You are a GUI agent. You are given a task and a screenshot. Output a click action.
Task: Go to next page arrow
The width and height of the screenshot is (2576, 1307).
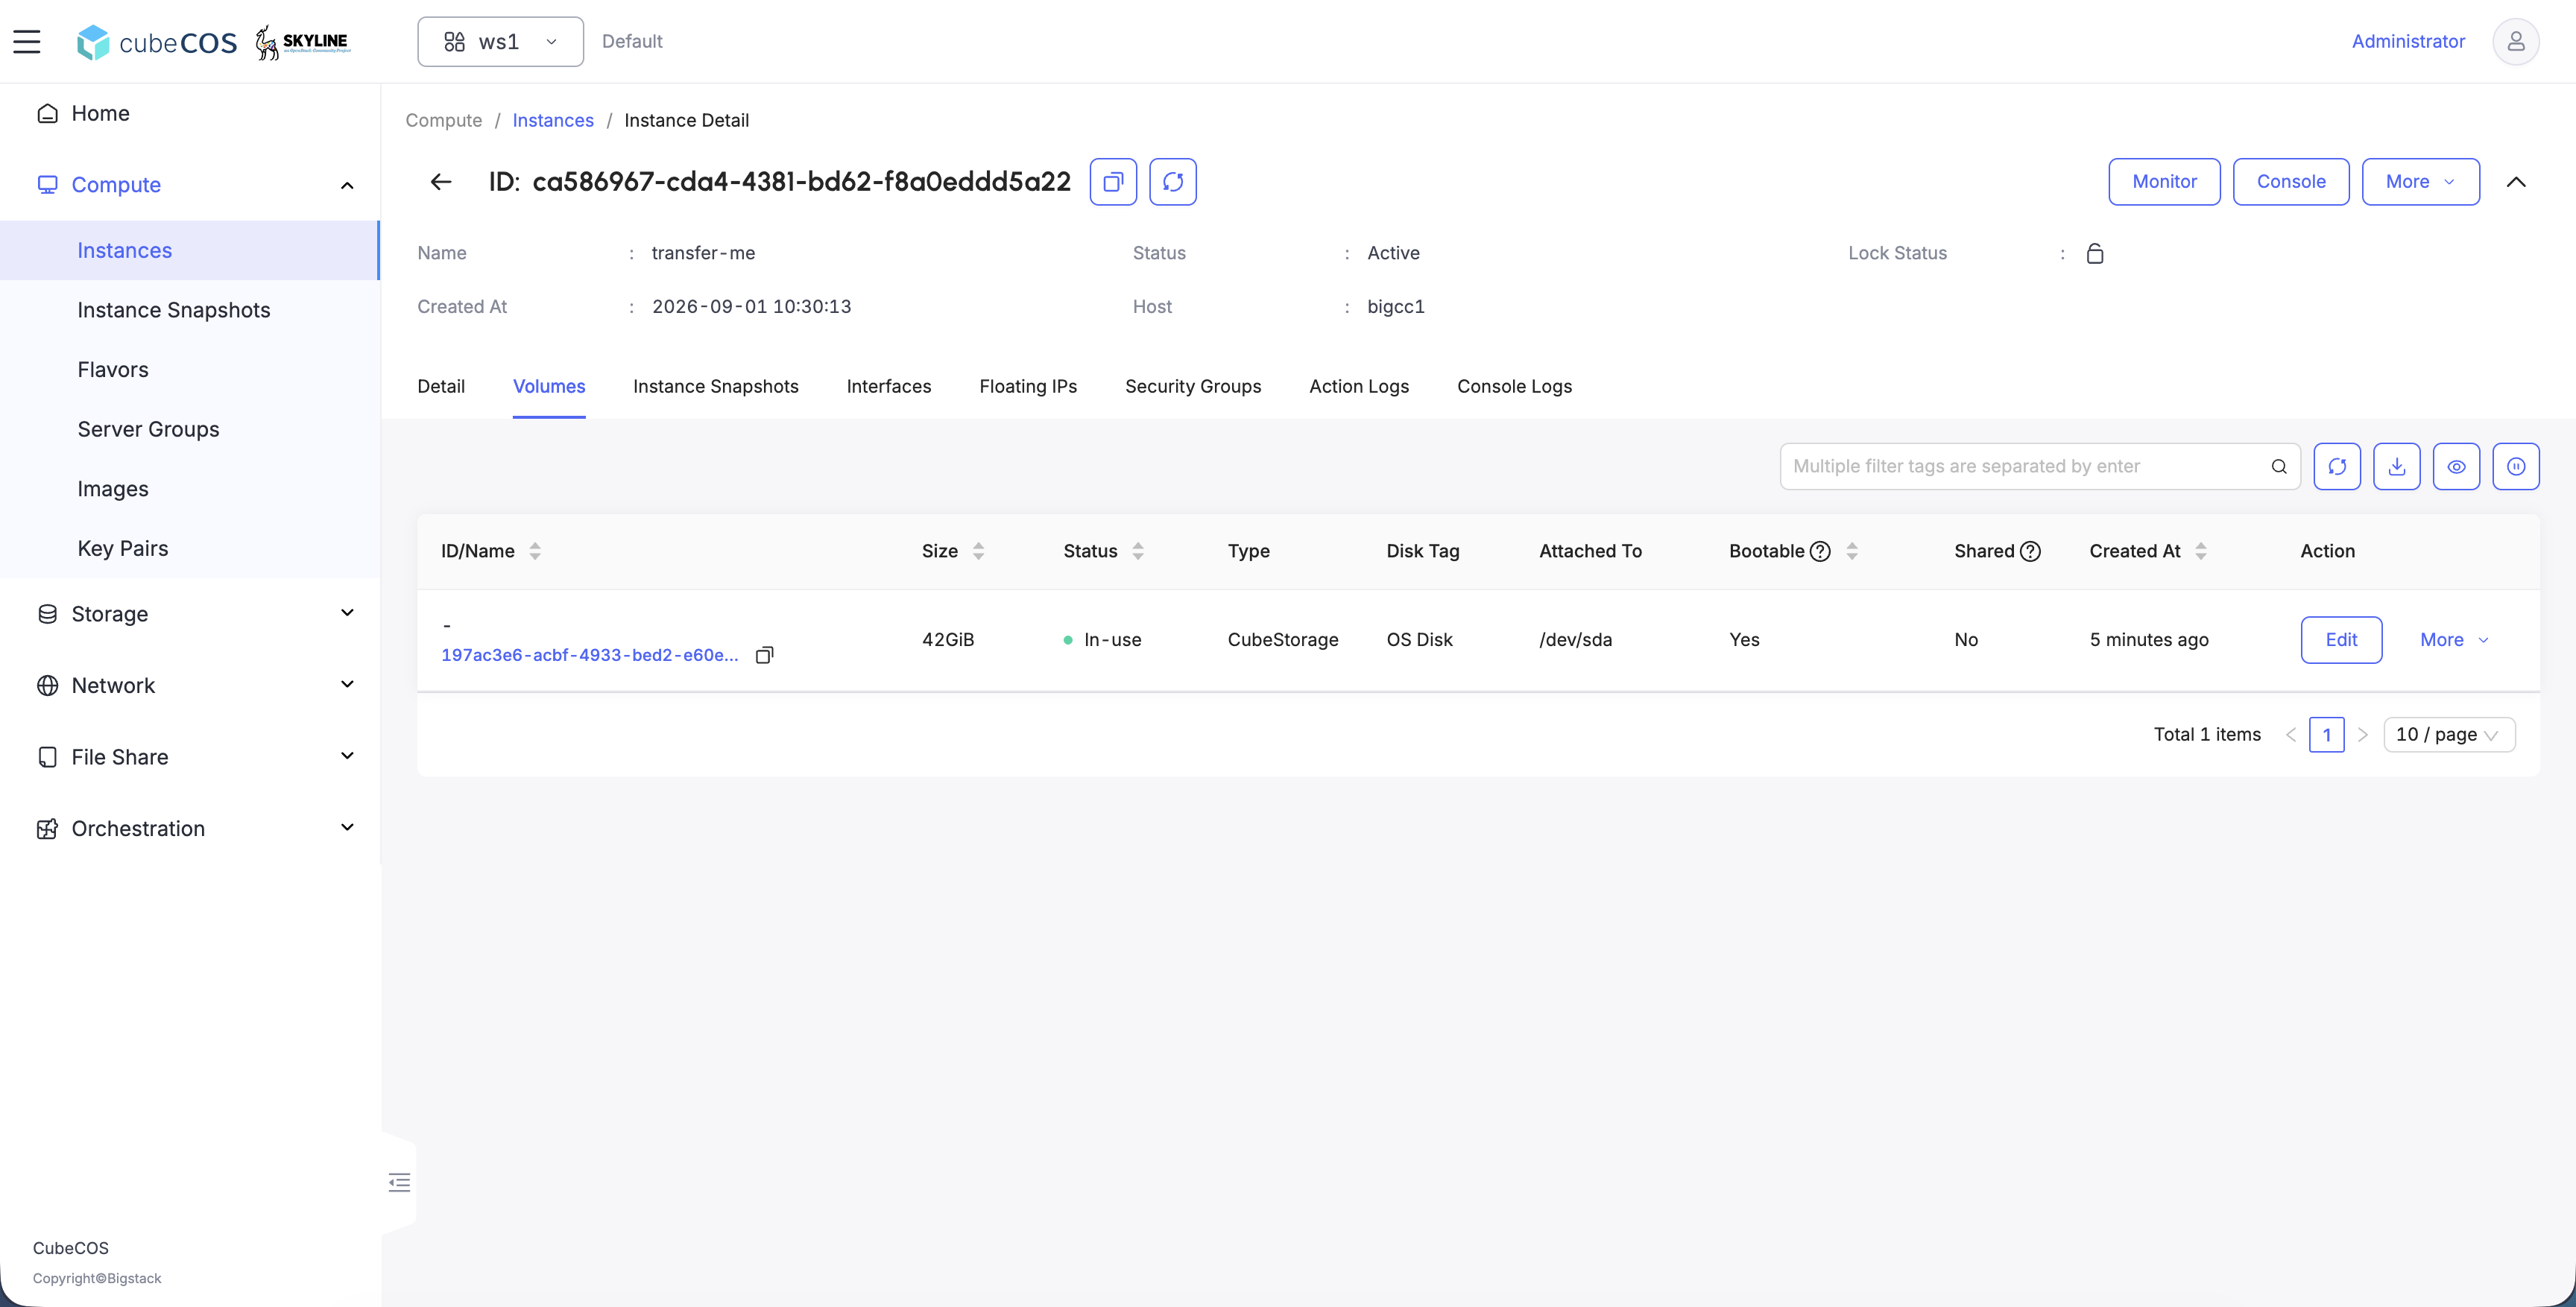click(x=2363, y=735)
